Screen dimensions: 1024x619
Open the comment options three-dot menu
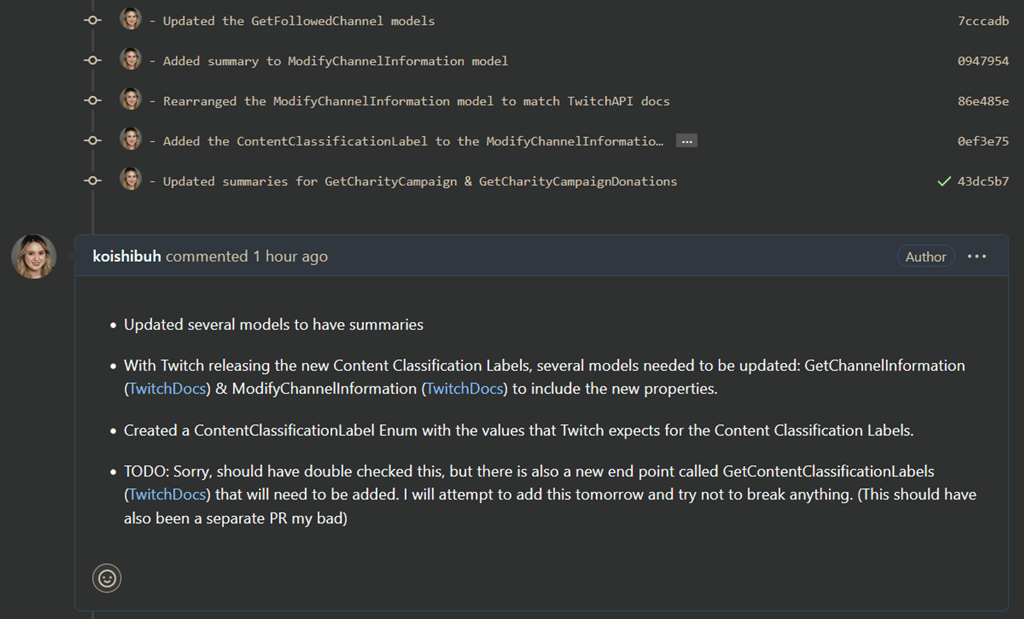pos(976,257)
